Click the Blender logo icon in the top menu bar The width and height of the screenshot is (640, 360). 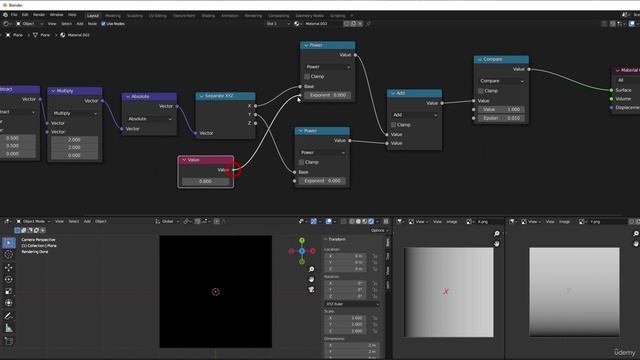(x=5, y=15)
